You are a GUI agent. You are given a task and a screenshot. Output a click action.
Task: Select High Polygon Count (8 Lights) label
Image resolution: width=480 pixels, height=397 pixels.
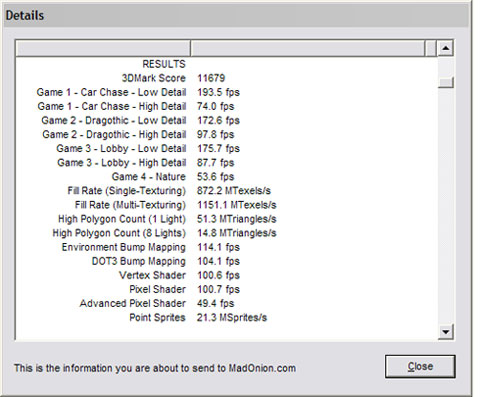[119, 233]
